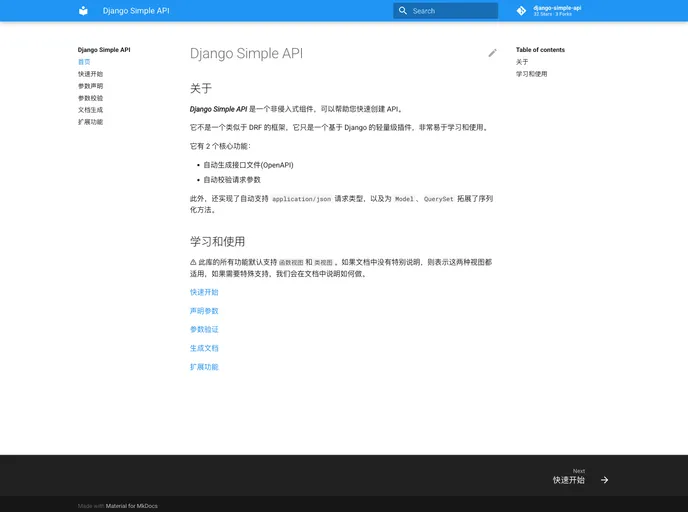Click the 关于 section heading
Image resolution: width=688 pixels, height=512 pixels.
201,88
